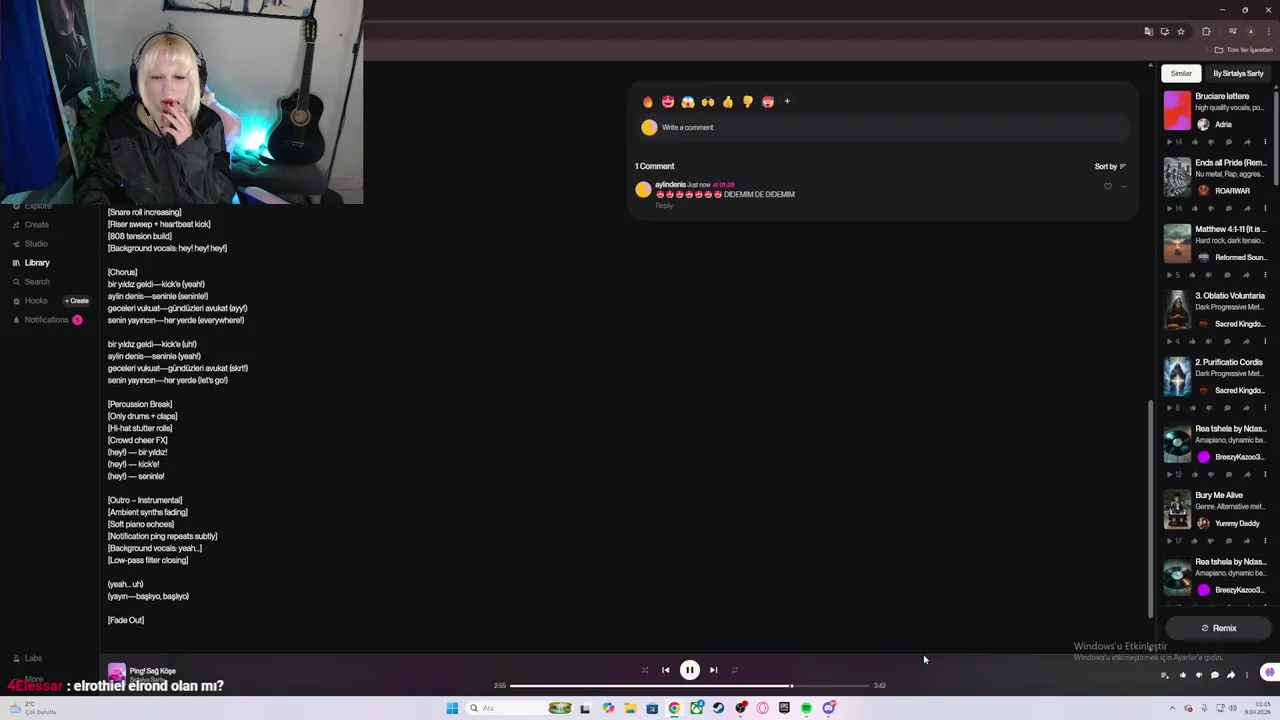Viewport: 1280px width, 720px height.
Task: Open Search in the sidebar
Action: [x=31, y=282]
